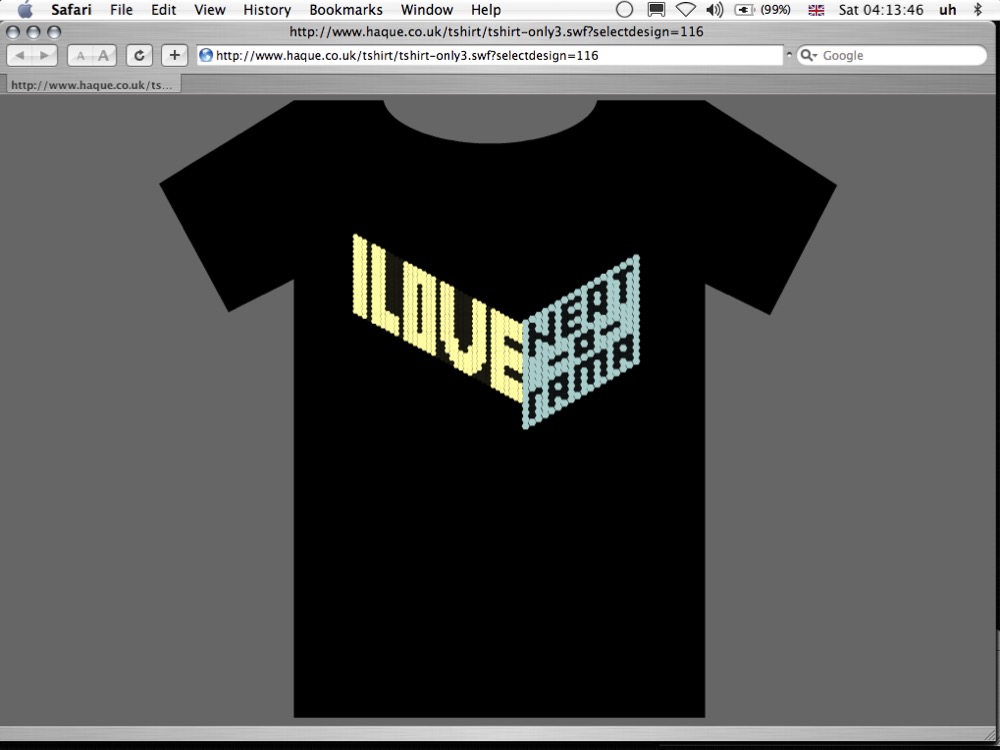
Task: Click the Bluetooth status icon
Action: [x=978, y=10]
